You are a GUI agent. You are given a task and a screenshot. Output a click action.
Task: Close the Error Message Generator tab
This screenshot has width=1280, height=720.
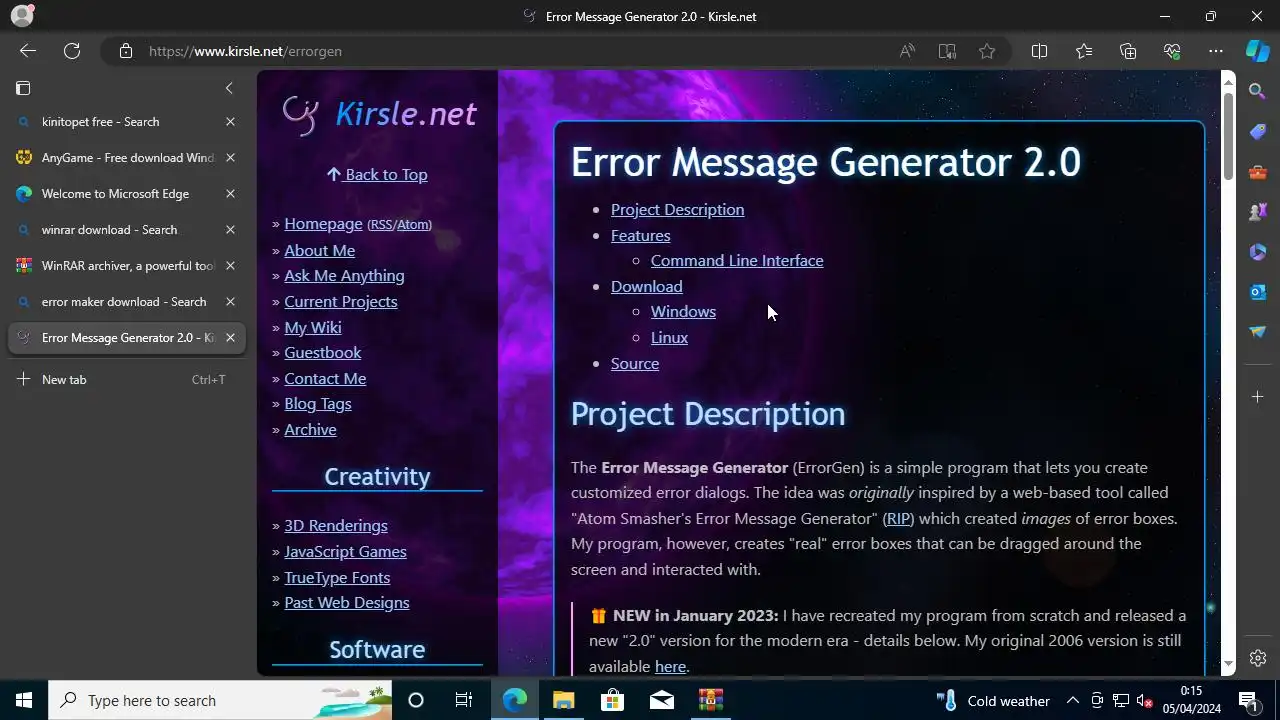tap(230, 338)
